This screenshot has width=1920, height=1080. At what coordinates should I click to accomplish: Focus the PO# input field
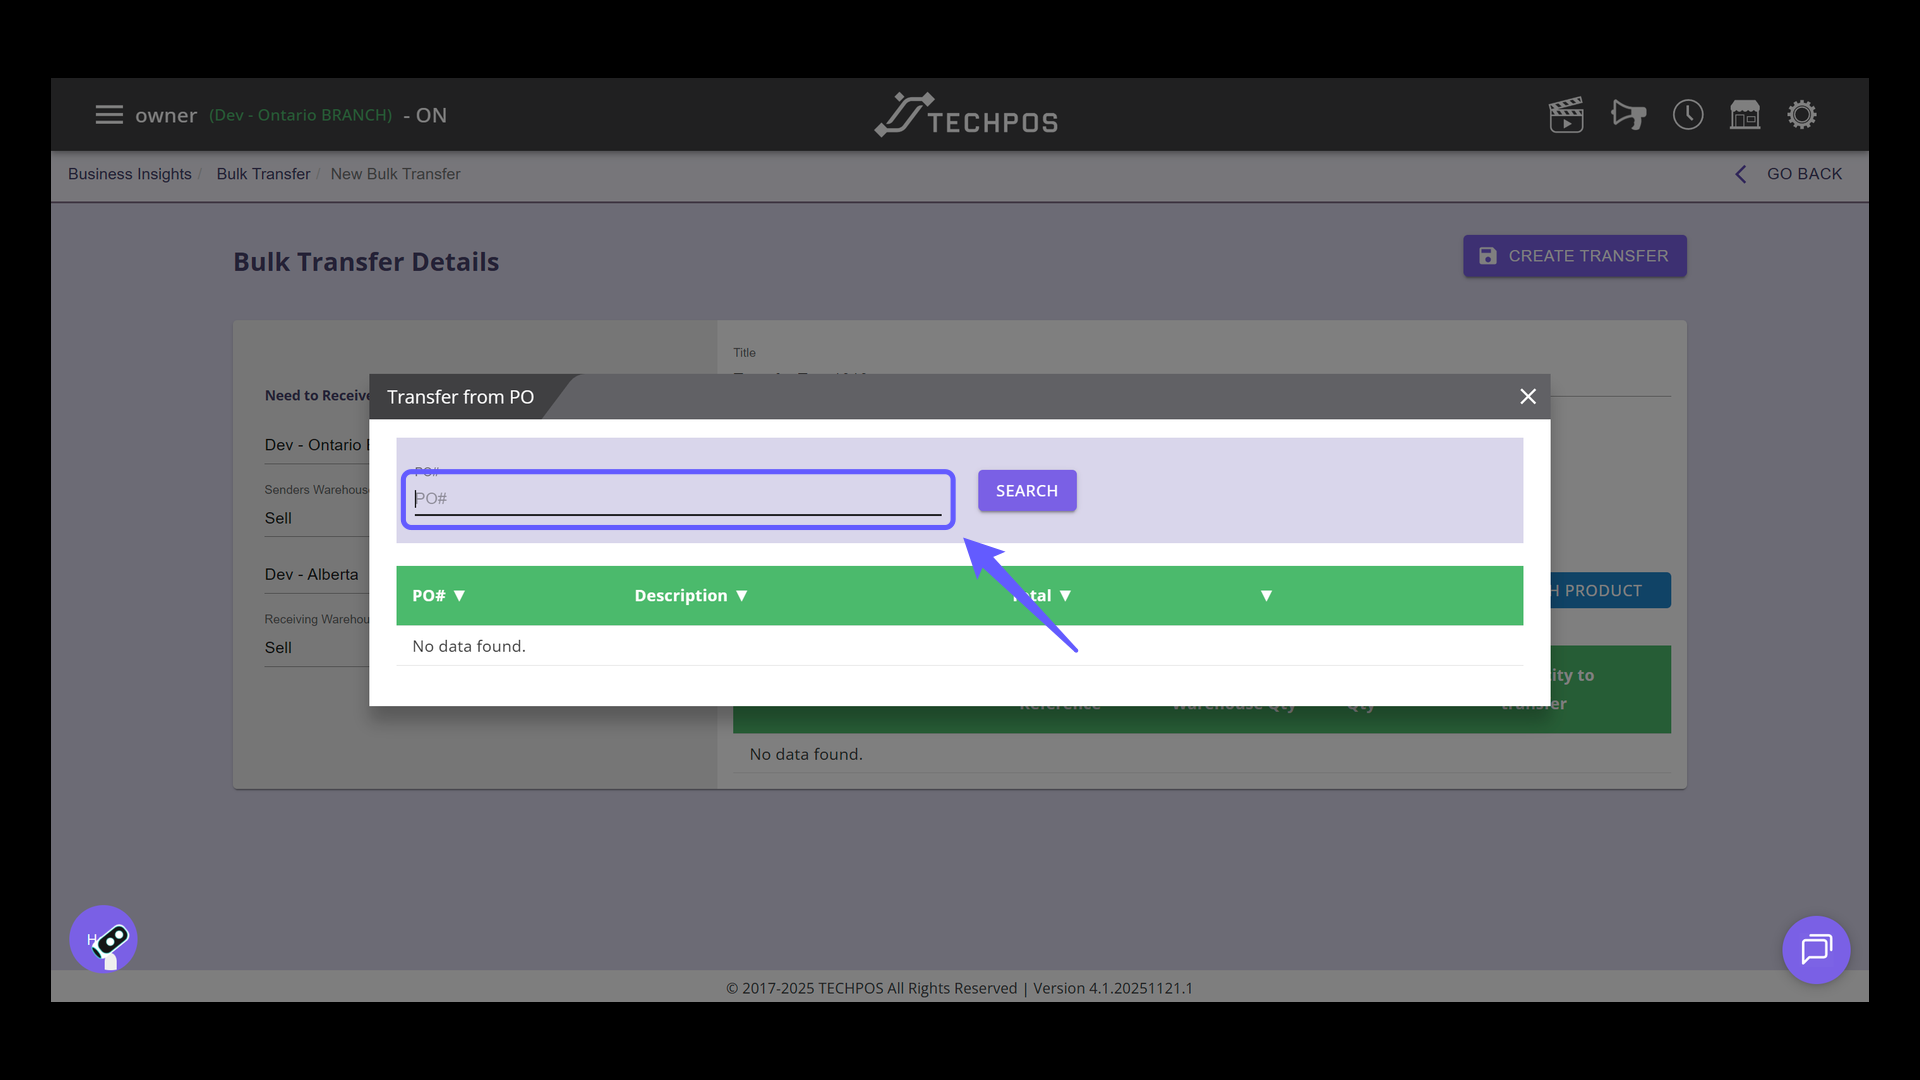[678, 498]
